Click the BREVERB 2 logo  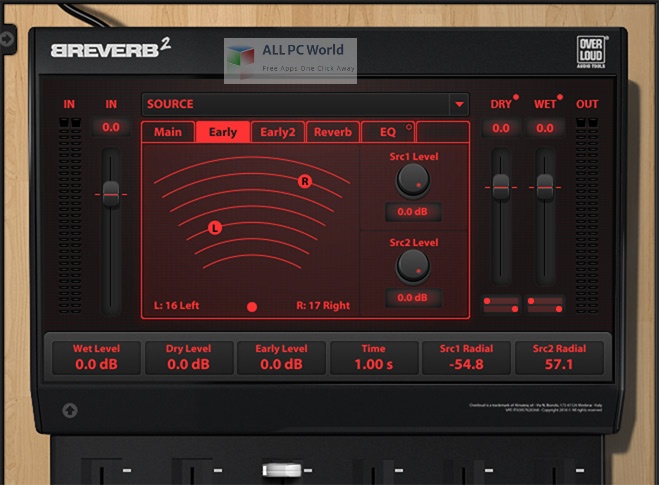coord(111,48)
